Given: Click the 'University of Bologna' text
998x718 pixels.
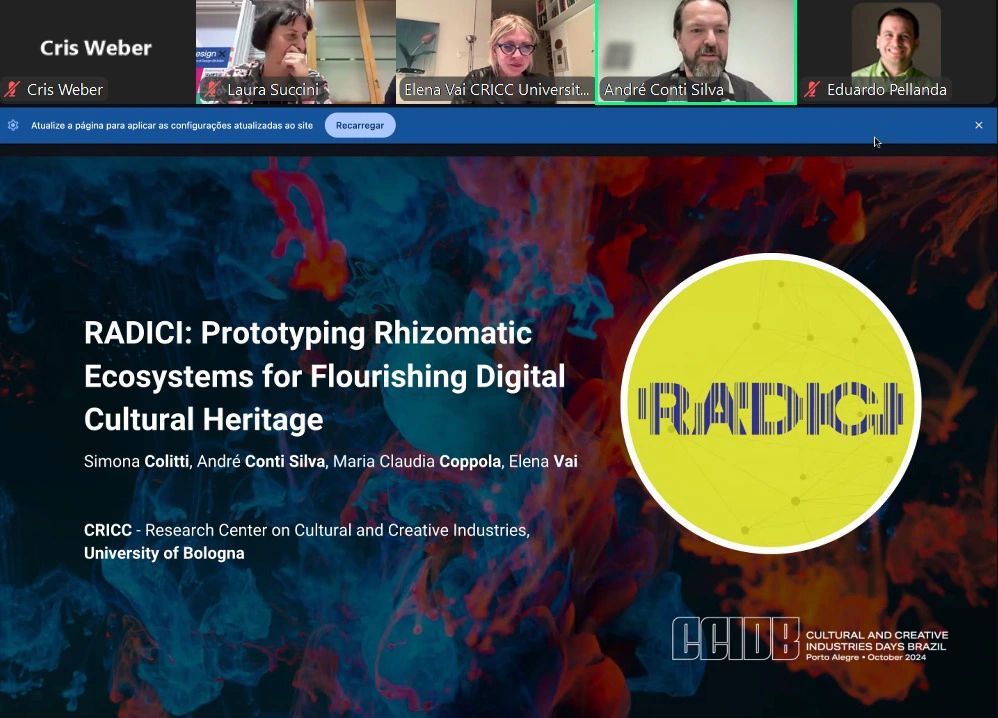Looking at the screenshot, I should (x=164, y=553).
